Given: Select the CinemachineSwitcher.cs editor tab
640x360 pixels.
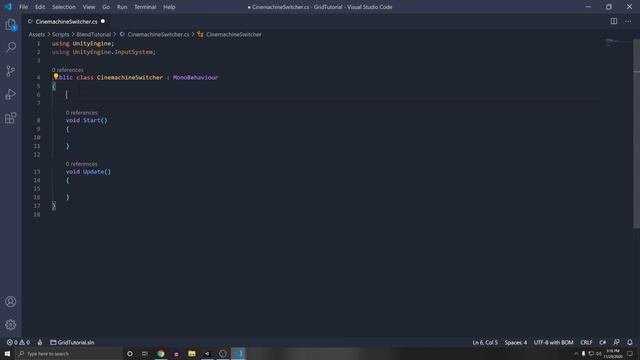Looking at the screenshot, I should click(66, 21).
